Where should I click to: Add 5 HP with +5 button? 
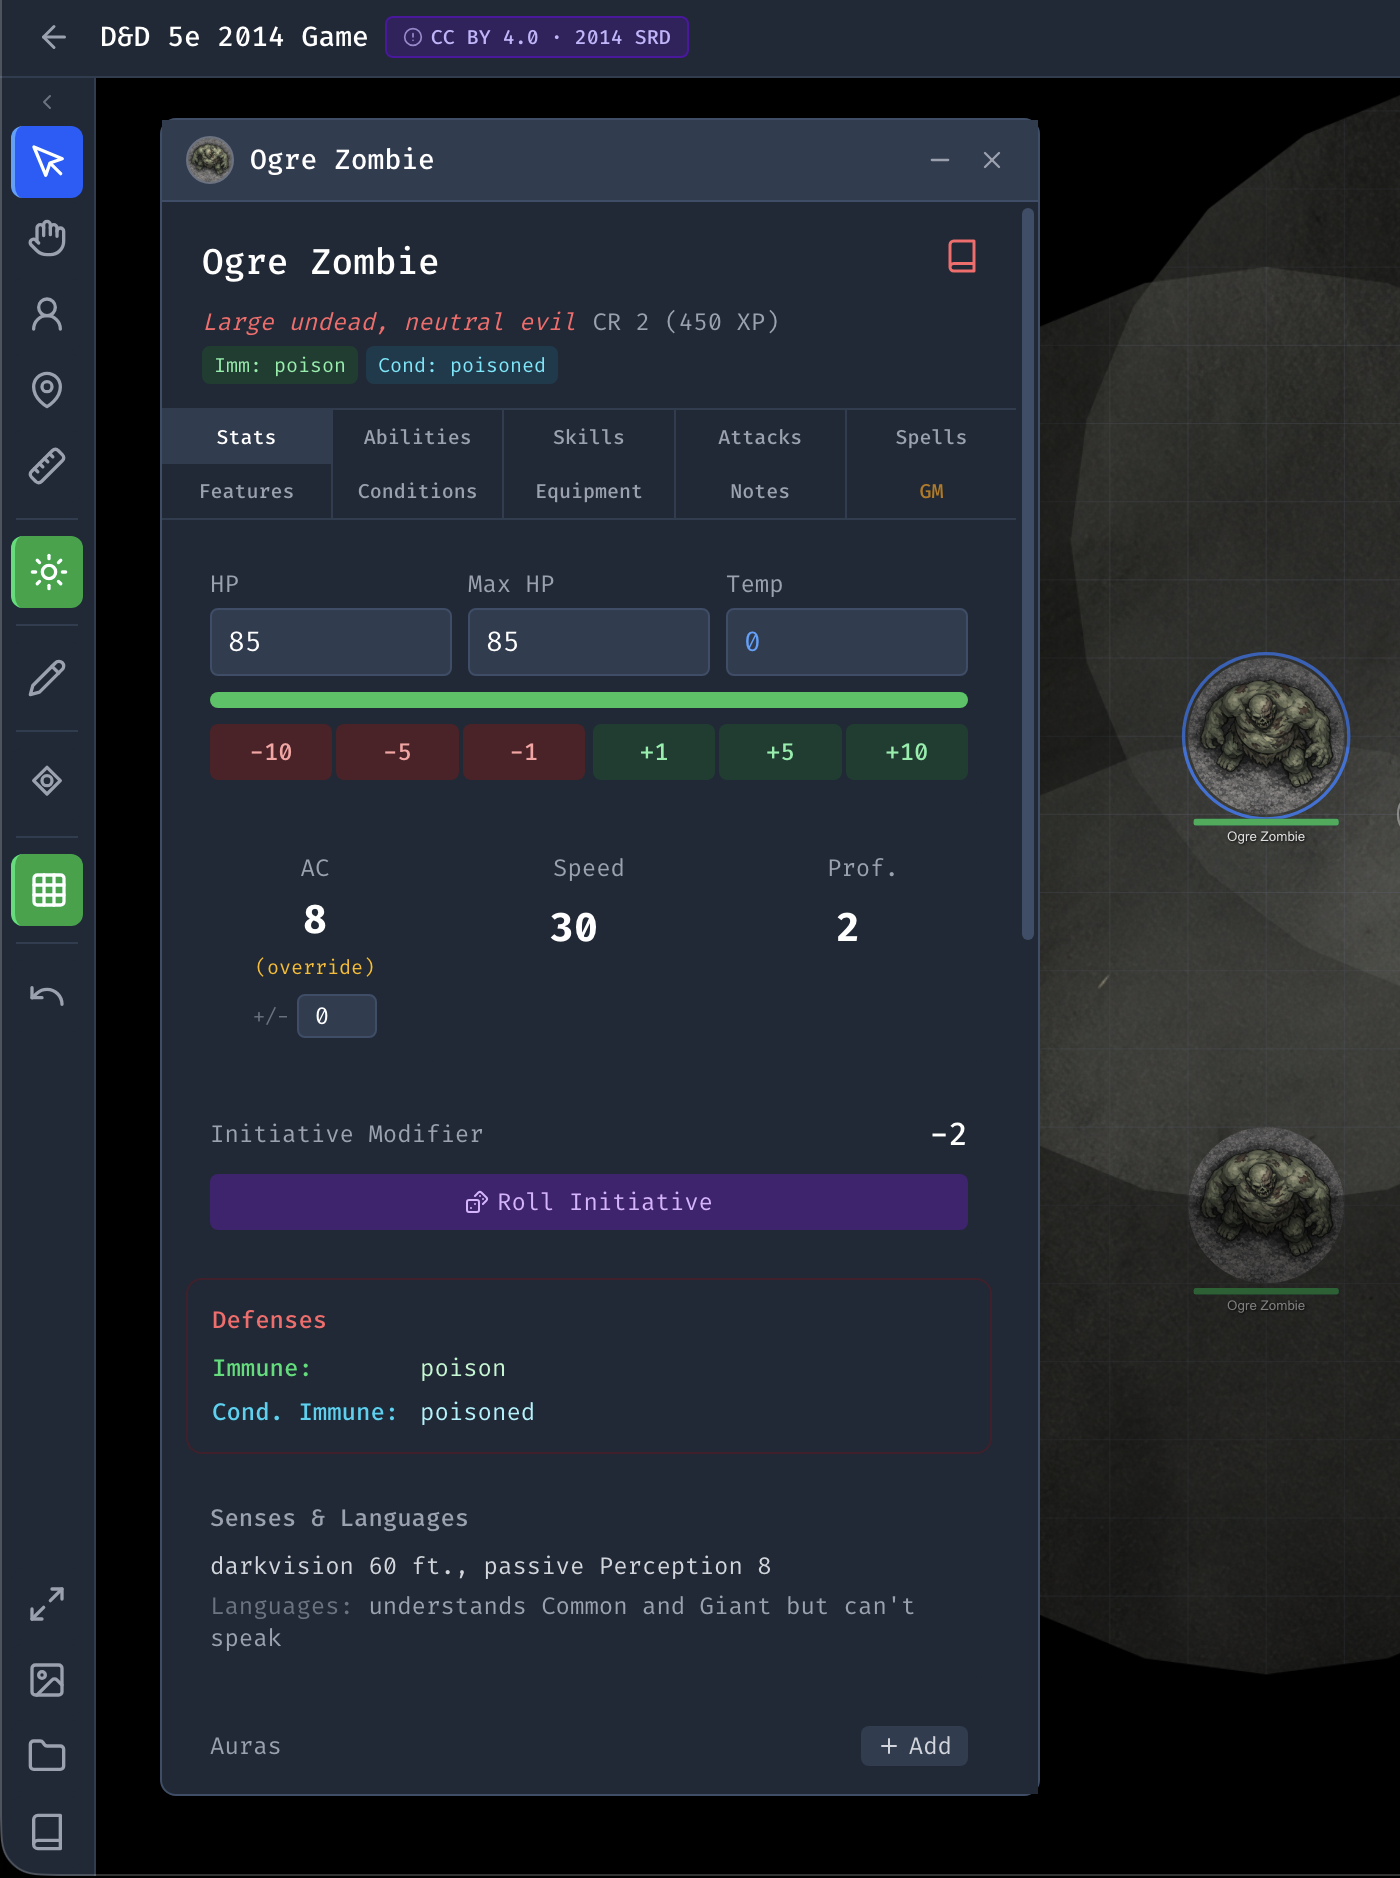[780, 752]
